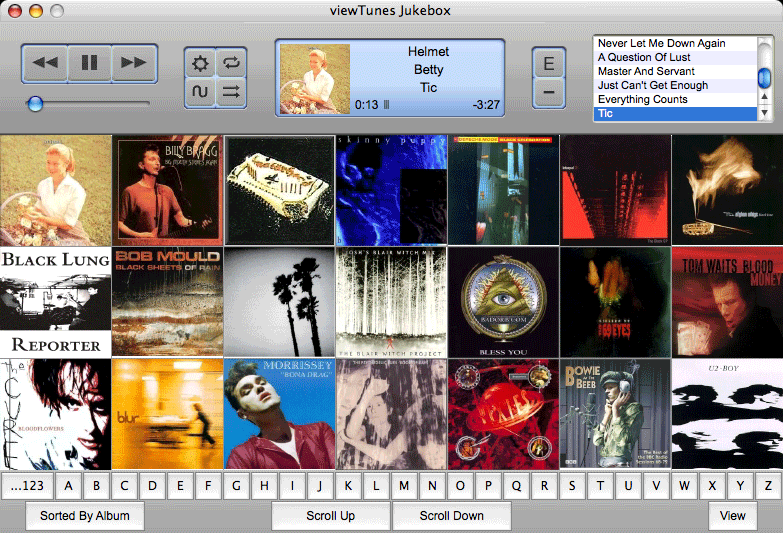Select Just Can't Get Enough track
This screenshot has width=783, height=533.
coord(675,85)
